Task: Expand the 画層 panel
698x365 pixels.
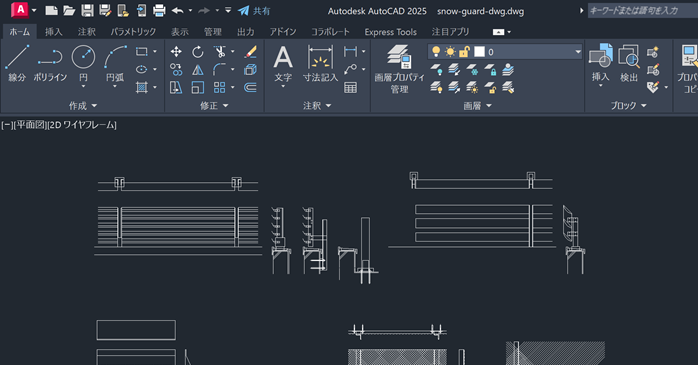Action: pos(477,105)
